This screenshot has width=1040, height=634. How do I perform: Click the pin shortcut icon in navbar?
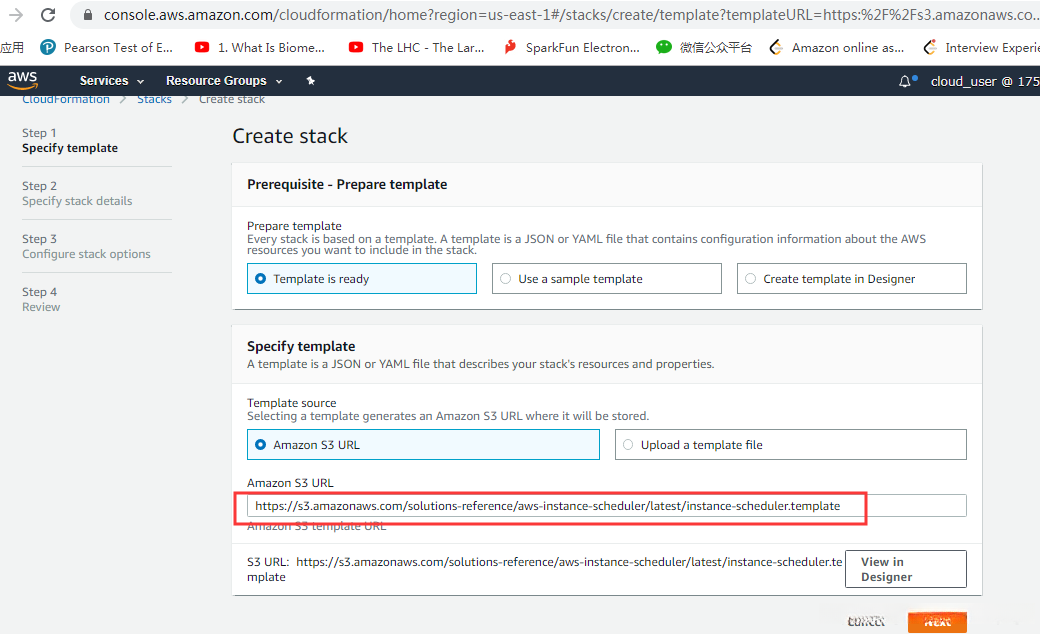pos(311,81)
